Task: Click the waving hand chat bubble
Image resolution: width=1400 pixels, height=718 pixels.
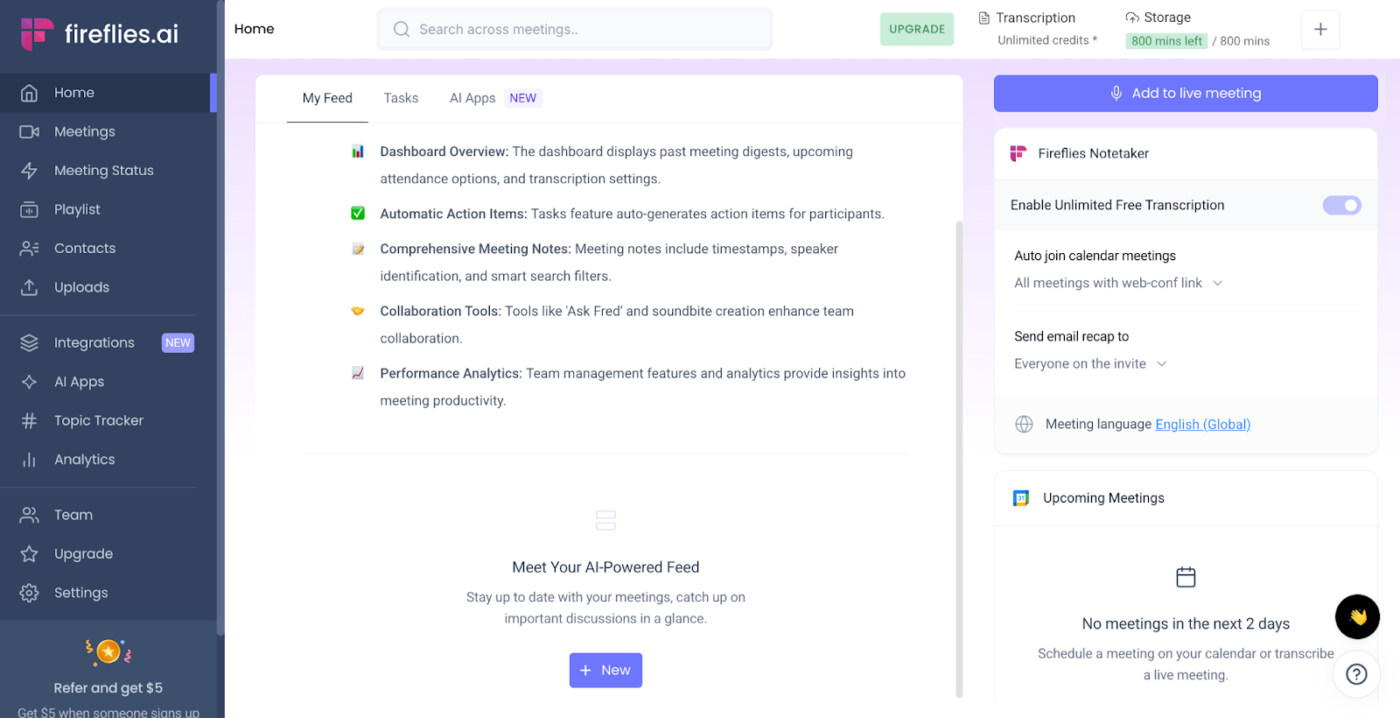Action: coord(1357,617)
